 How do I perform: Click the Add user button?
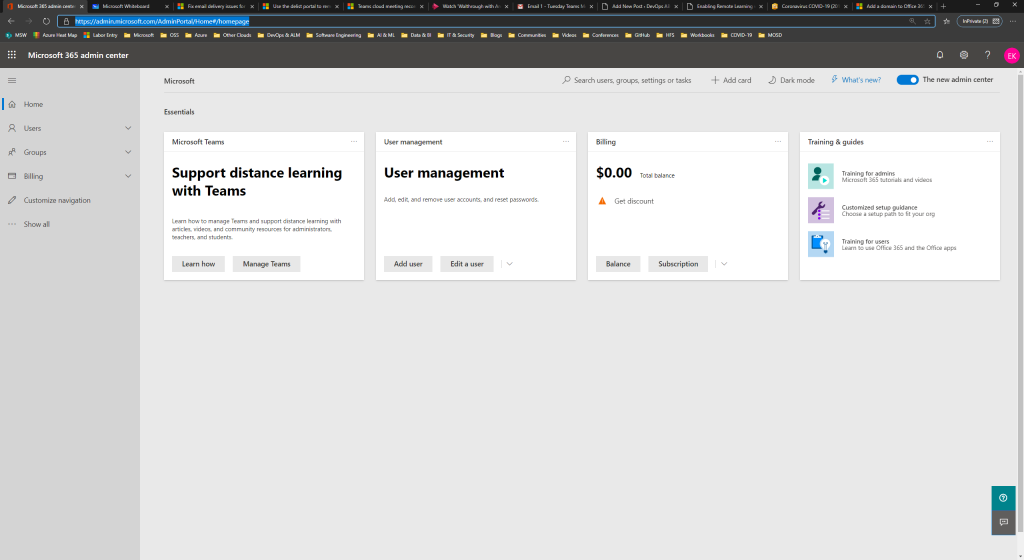tap(408, 264)
